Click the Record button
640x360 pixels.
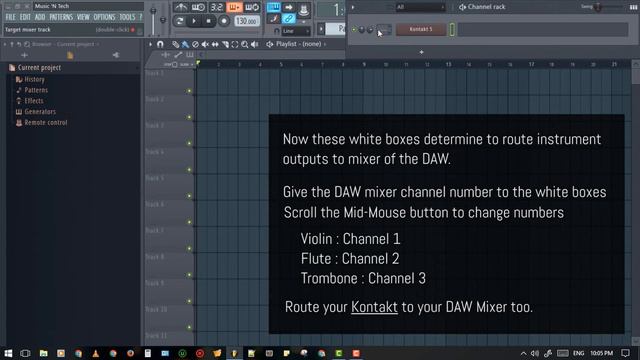coord(224,20)
